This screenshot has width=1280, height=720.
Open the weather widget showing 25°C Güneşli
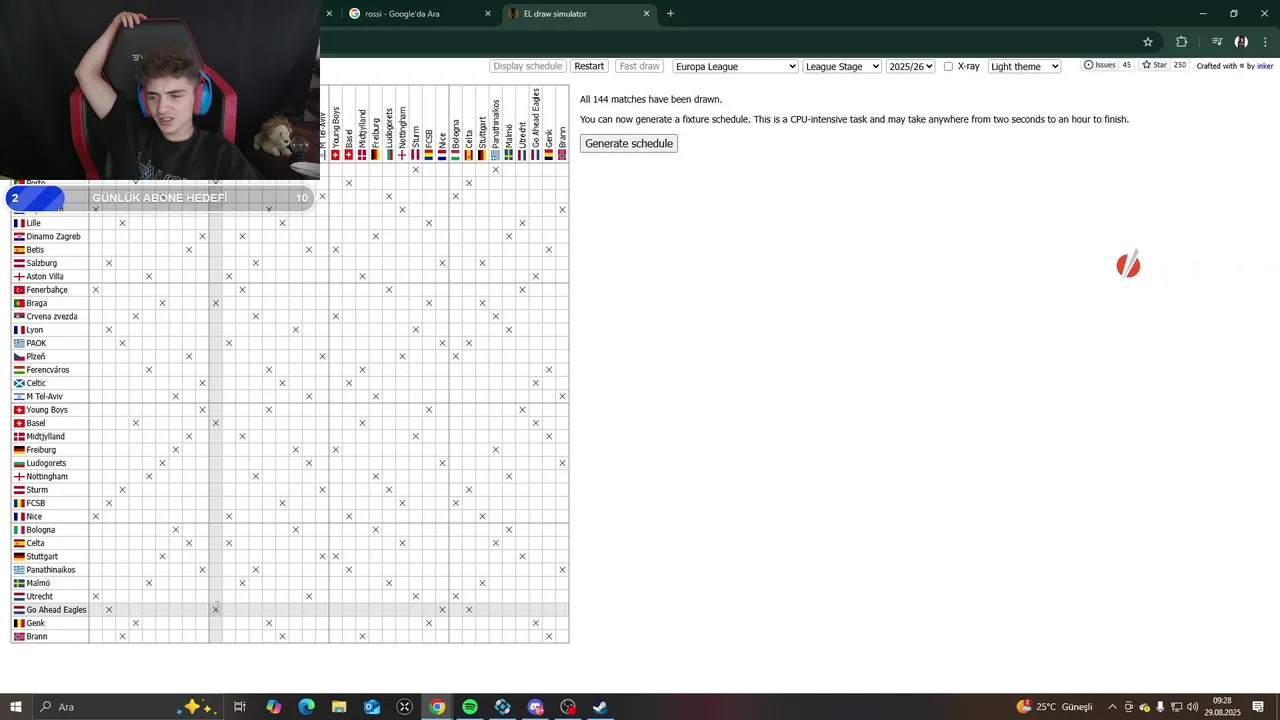pyautogui.click(x=1054, y=707)
